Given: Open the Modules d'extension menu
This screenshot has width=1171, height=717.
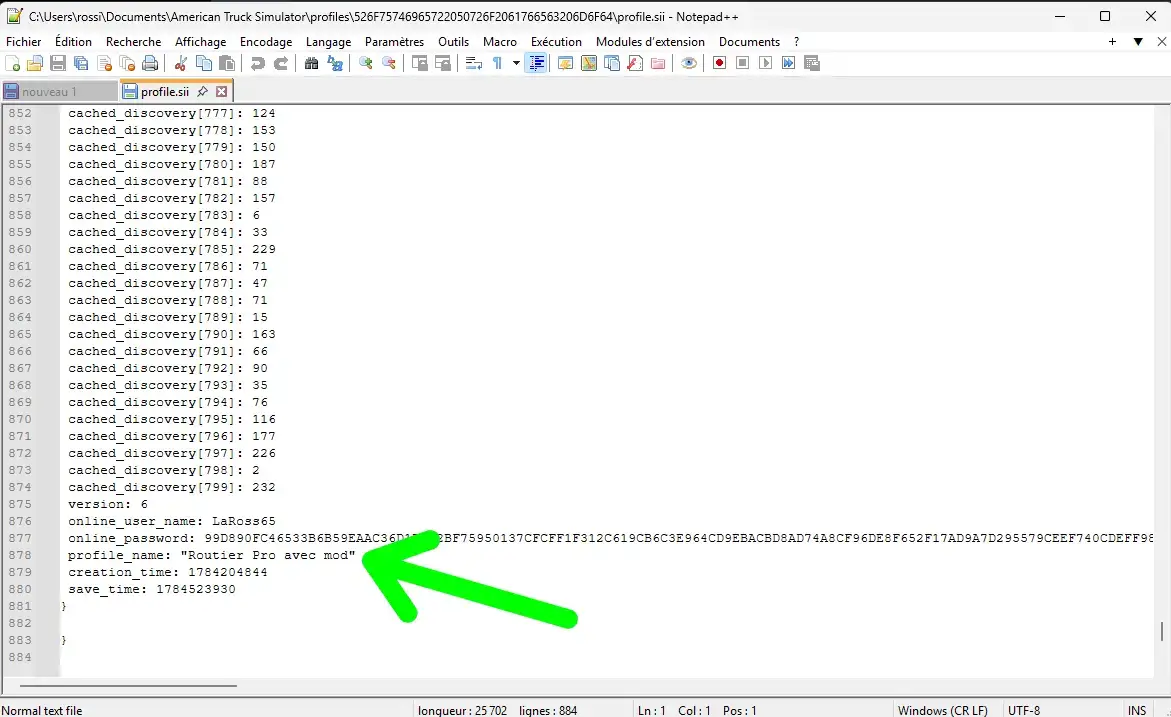Looking at the screenshot, I should point(650,42).
